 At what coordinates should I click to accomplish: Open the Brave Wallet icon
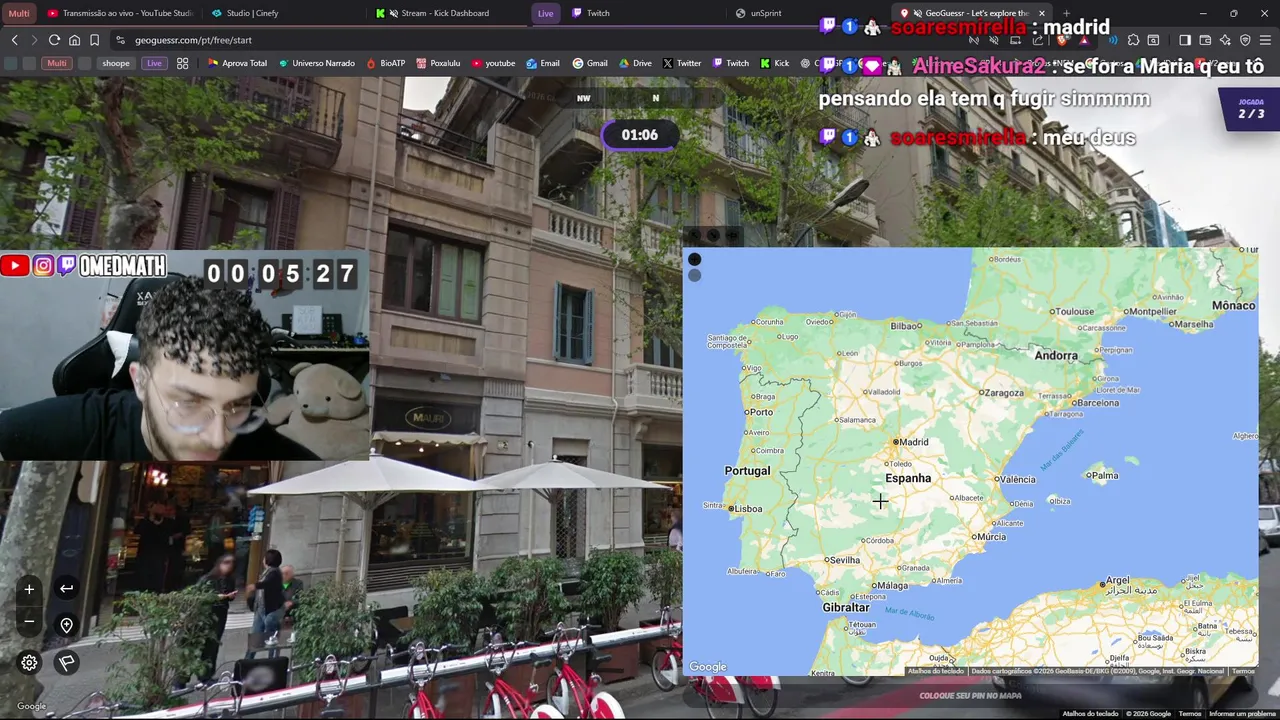tap(1205, 40)
